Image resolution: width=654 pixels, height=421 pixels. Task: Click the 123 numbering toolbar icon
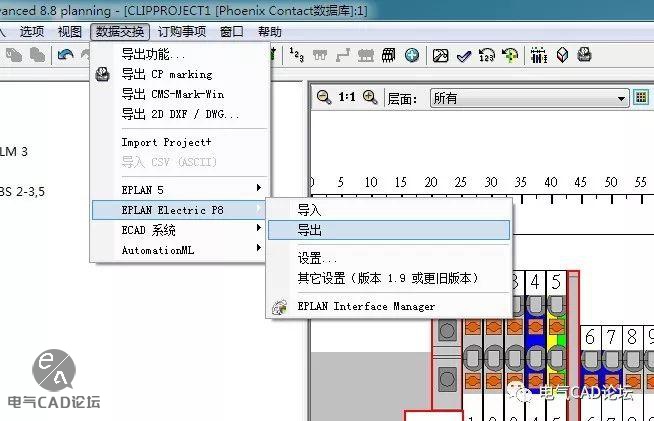297,55
